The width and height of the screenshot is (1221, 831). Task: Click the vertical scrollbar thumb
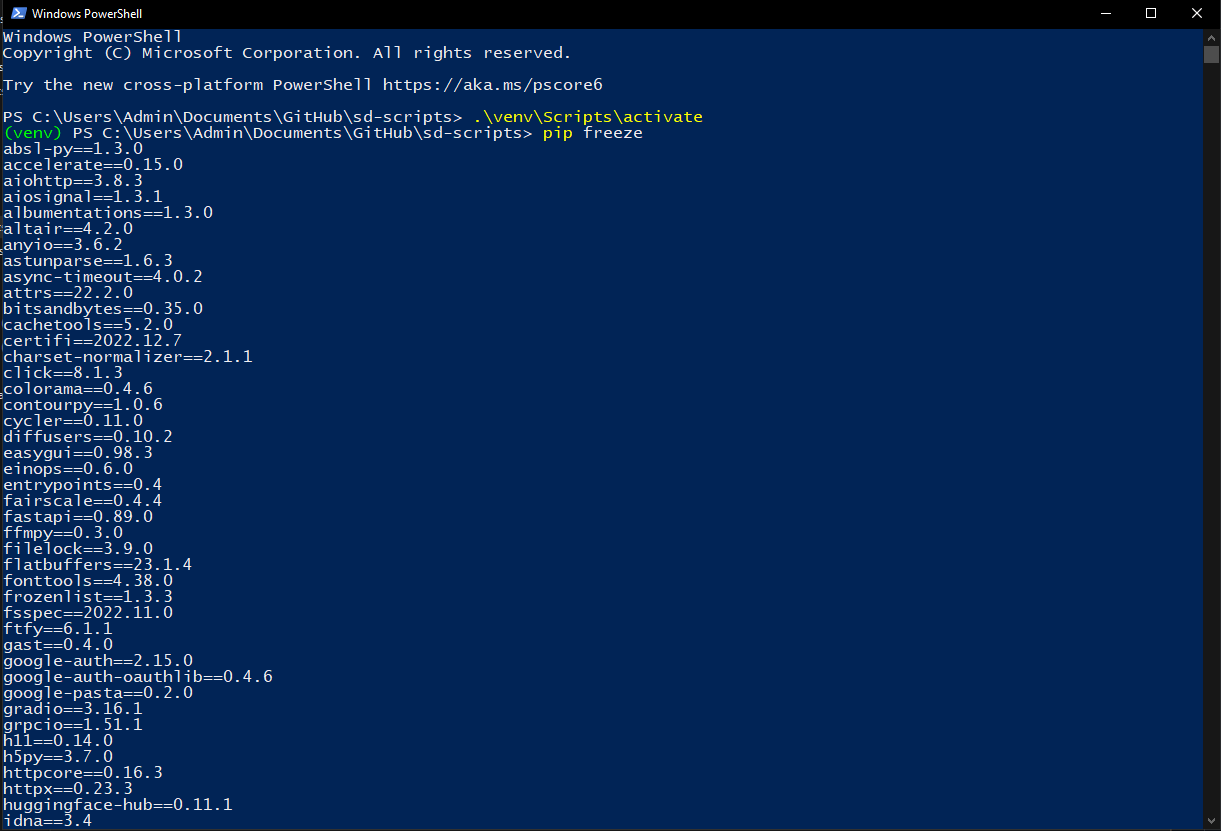coord(1211,54)
